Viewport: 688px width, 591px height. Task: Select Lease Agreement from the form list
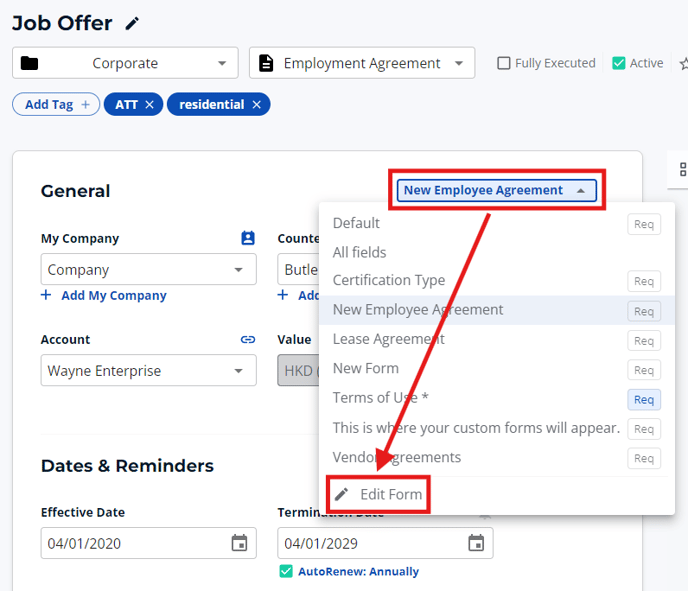pos(389,339)
